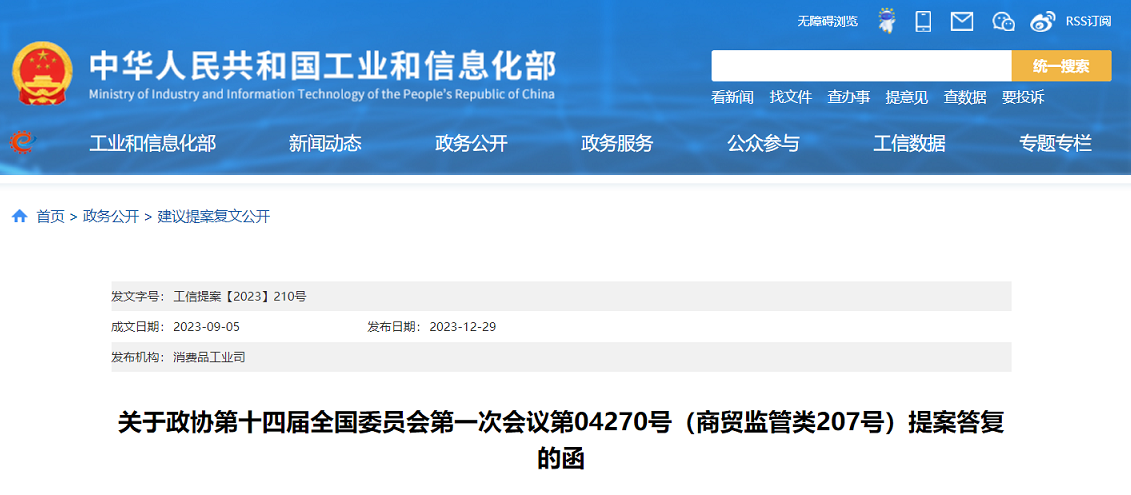Open the 公众参与 menu item
Screen dimensions: 1131x495
[763, 143]
